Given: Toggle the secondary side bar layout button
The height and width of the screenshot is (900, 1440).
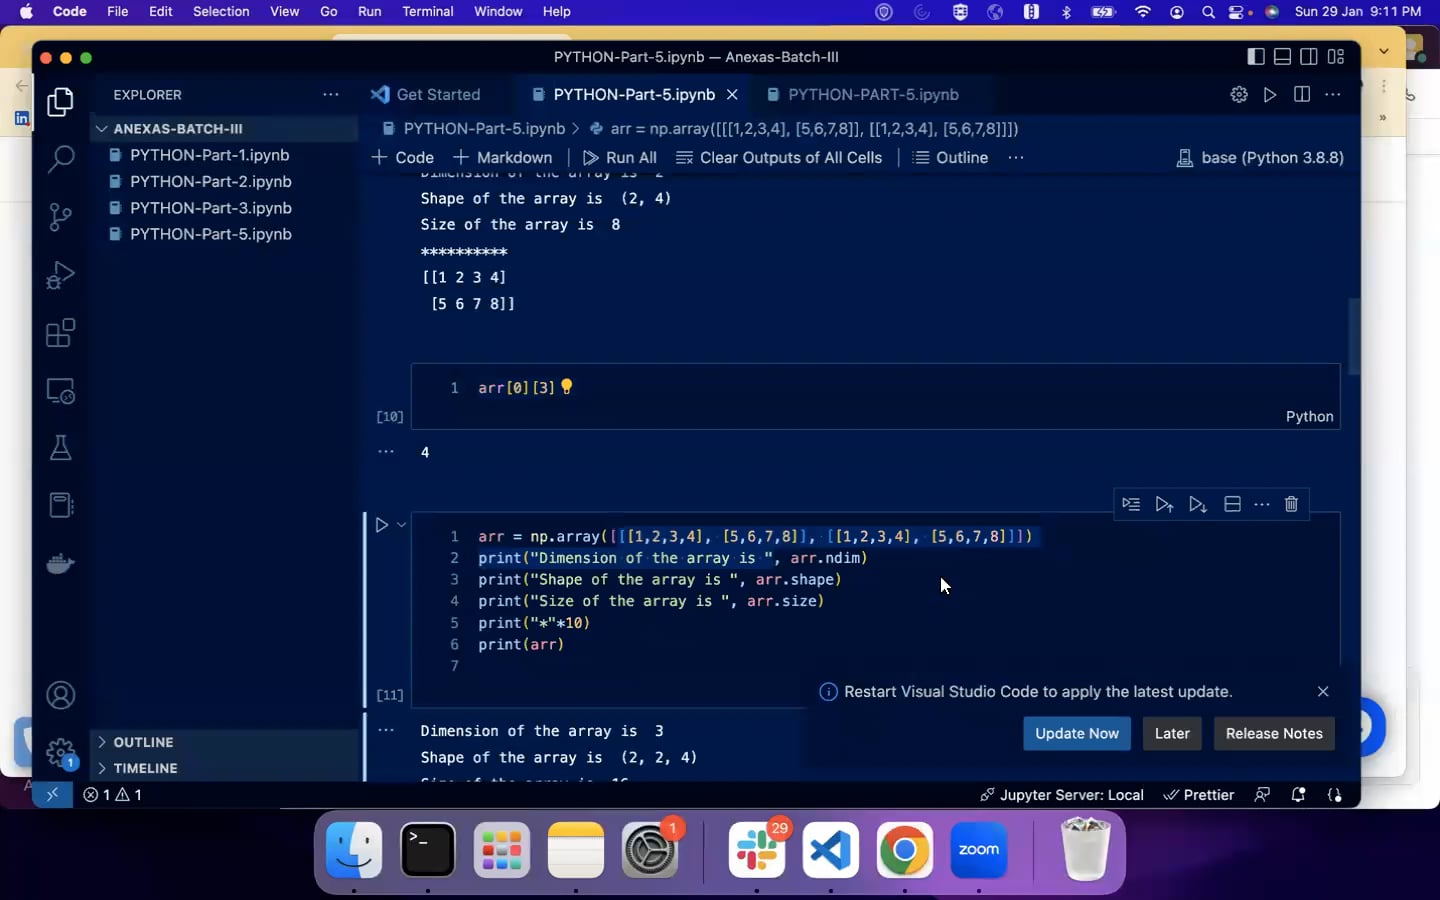Looking at the screenshot, I should coord(1309,57).
